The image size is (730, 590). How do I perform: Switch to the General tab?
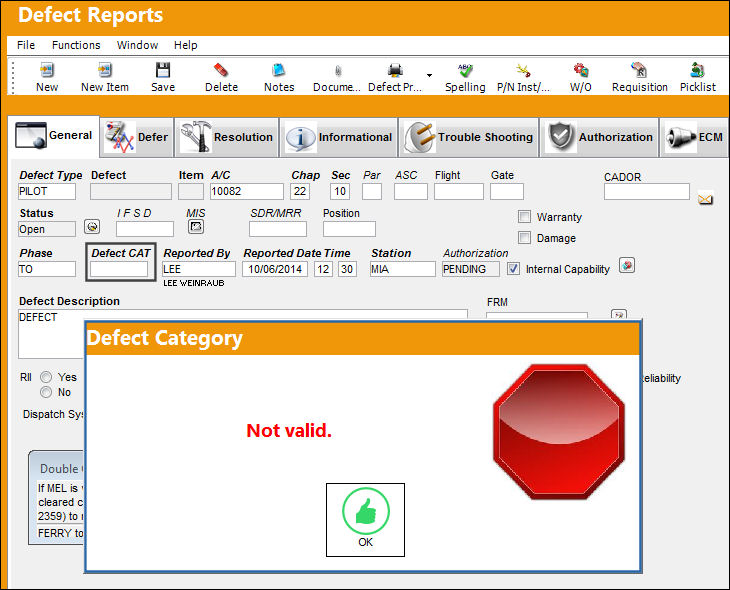tap(54, 136)
